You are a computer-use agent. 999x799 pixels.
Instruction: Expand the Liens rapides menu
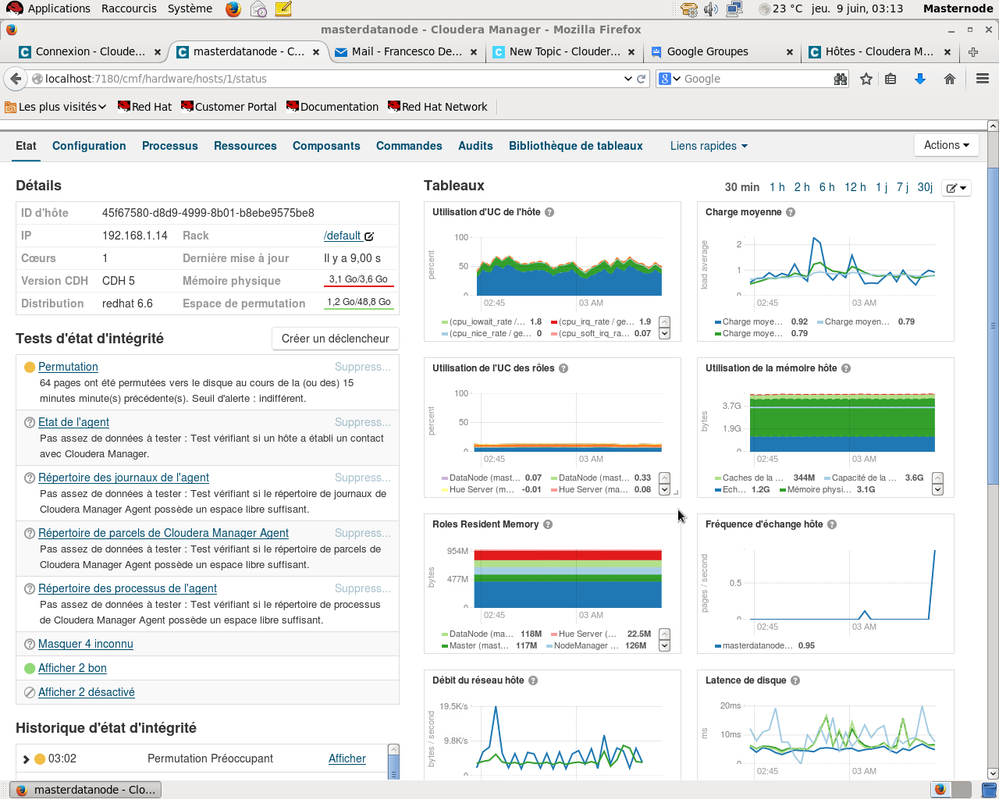click(x=708, y=146)
